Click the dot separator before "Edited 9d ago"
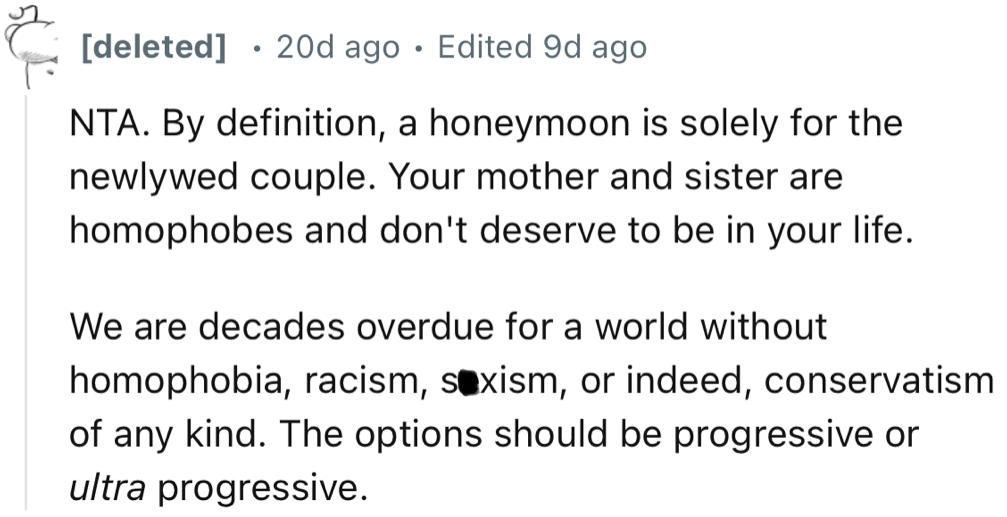 coord(418,47)
